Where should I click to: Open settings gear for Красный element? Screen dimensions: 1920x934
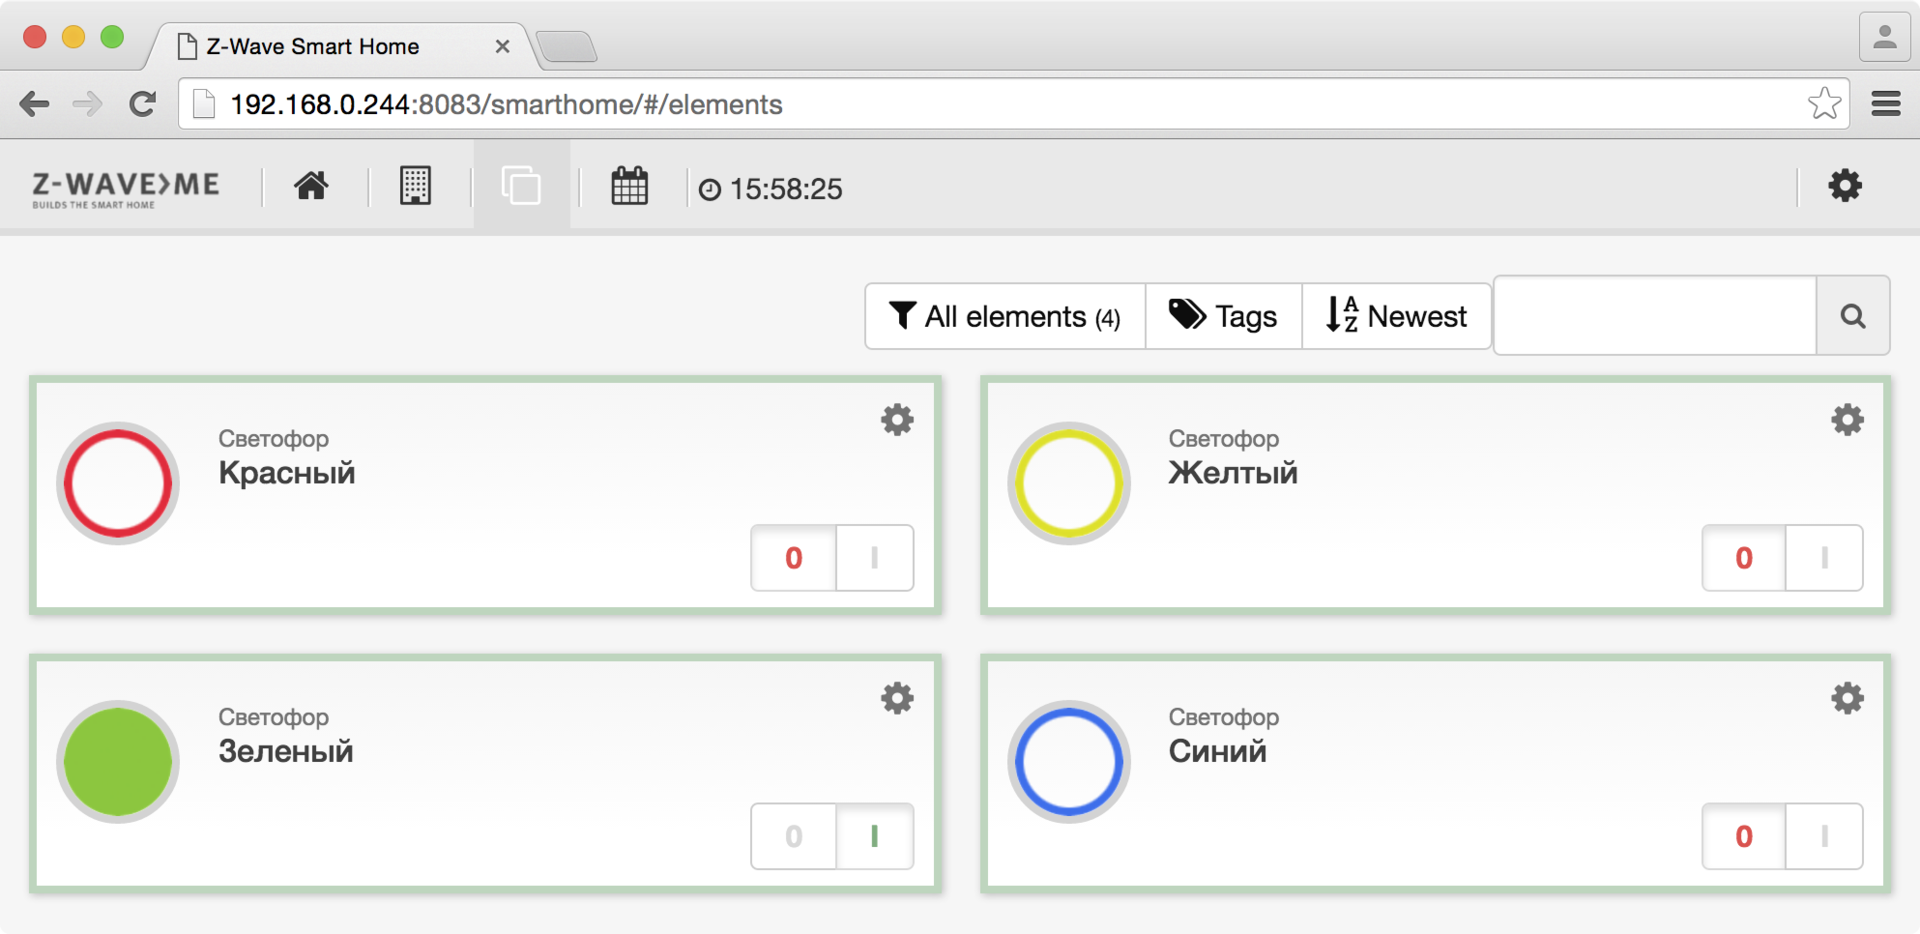click(897, 420)
